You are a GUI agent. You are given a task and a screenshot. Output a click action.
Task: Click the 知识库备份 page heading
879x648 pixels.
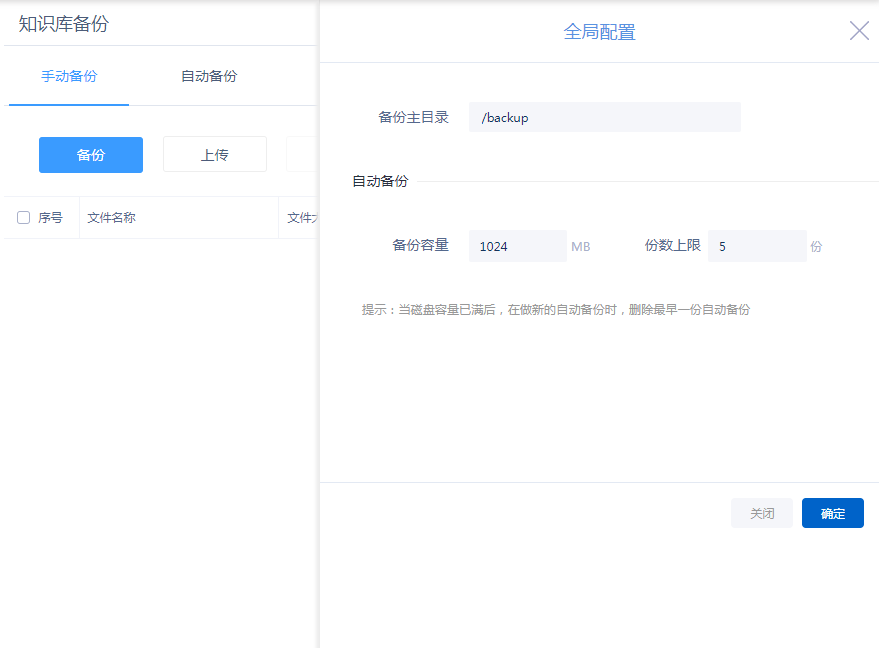tap(64, 24)
